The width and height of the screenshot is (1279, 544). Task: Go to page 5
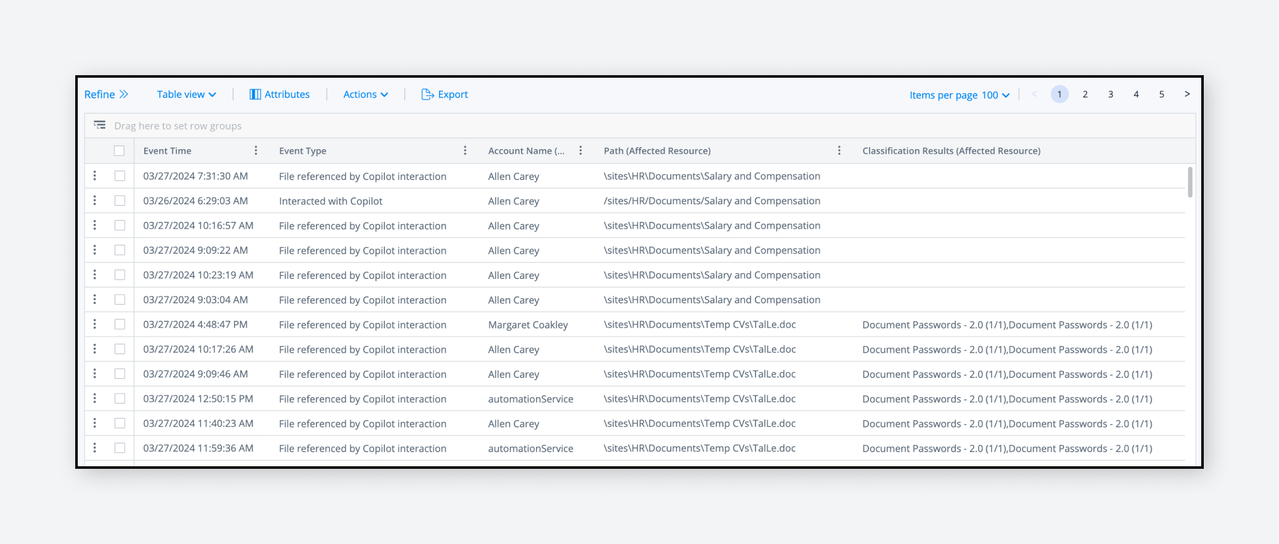click(x=1161, y=94)
